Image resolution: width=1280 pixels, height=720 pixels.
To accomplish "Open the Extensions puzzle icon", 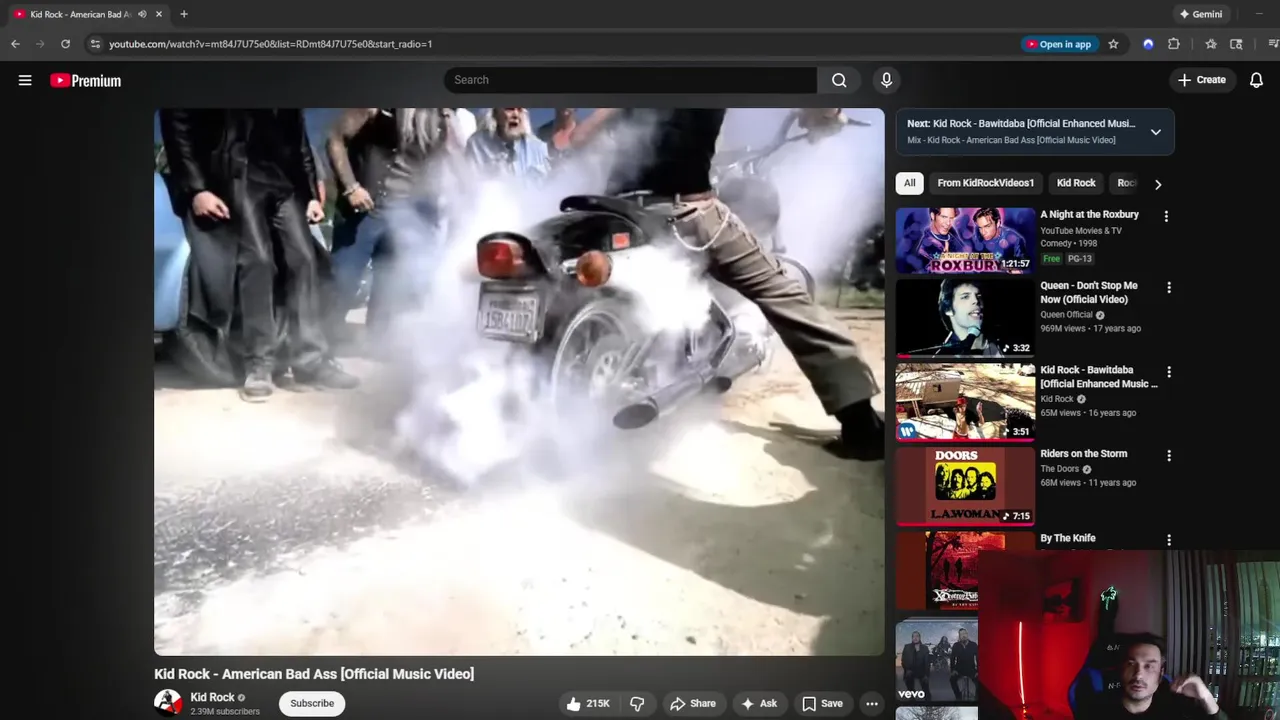I will pos(1174,44).
